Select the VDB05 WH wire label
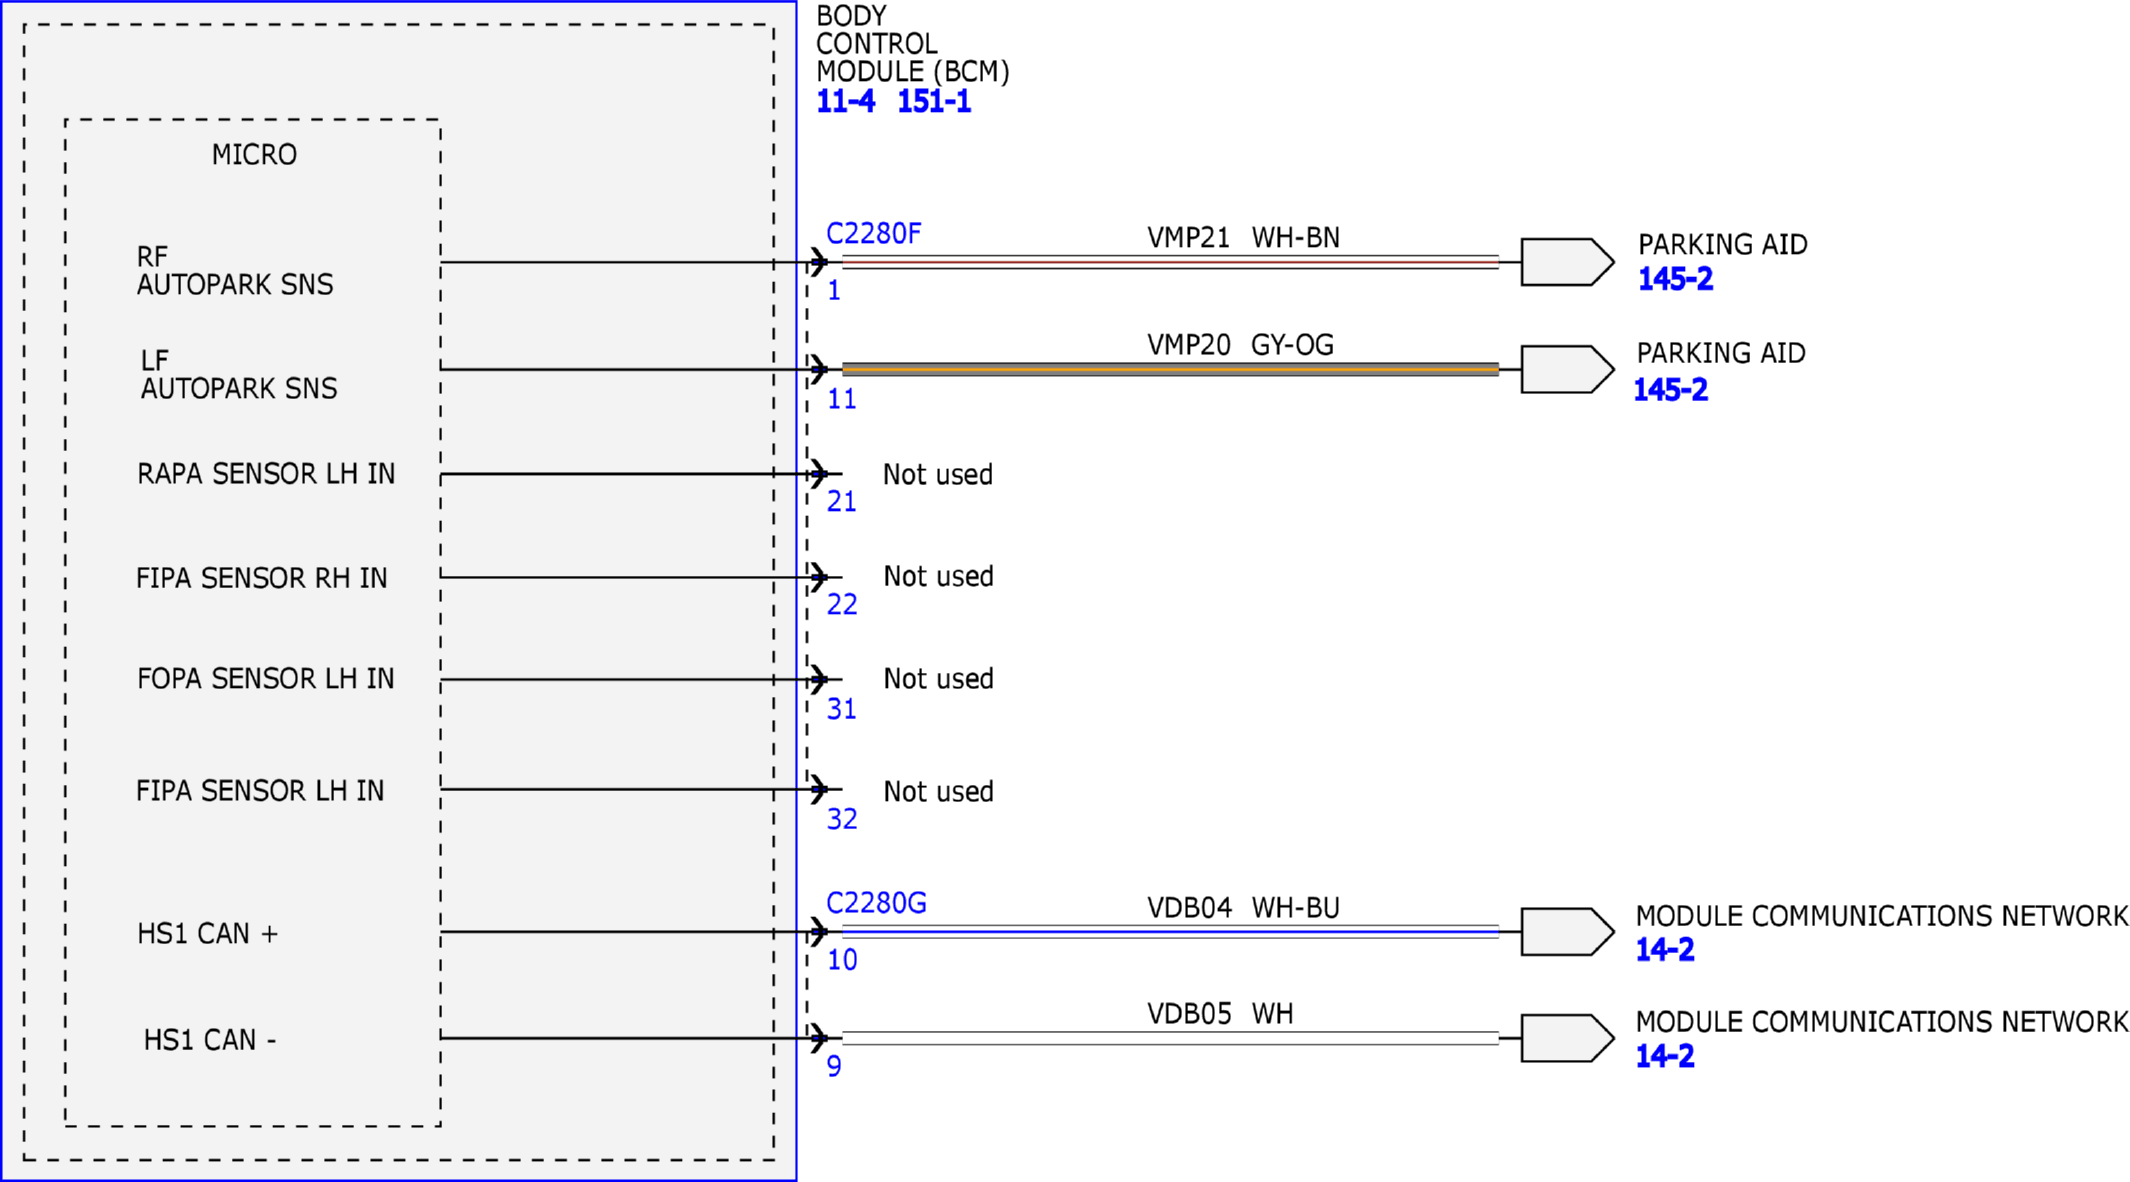Image resolution: width=2130 pixels, height=1182 pixels. [1220, 1014]
